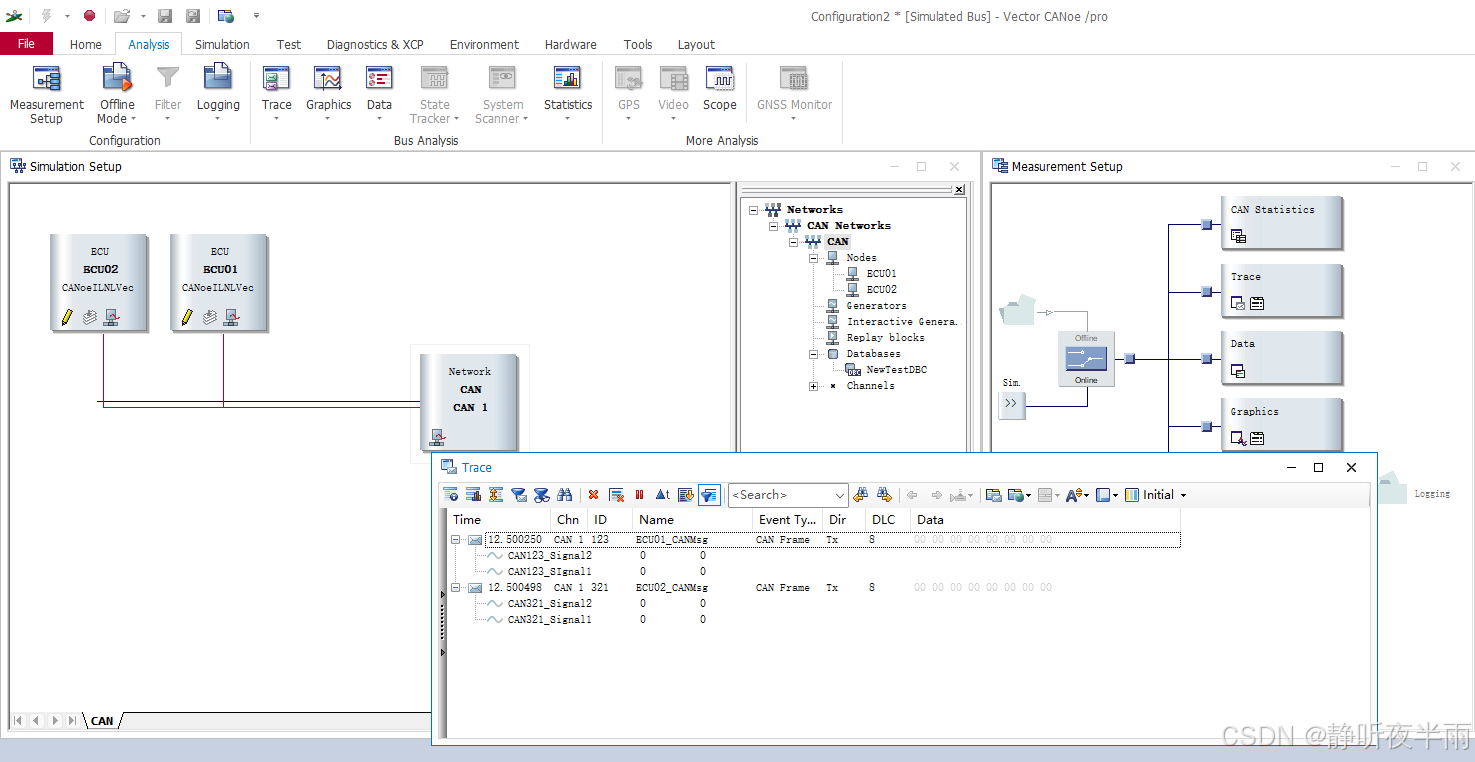Open the Statistics ribbon icon
Image resolution: width=1475 pixels, height=762 pixels.
point(567,78)
